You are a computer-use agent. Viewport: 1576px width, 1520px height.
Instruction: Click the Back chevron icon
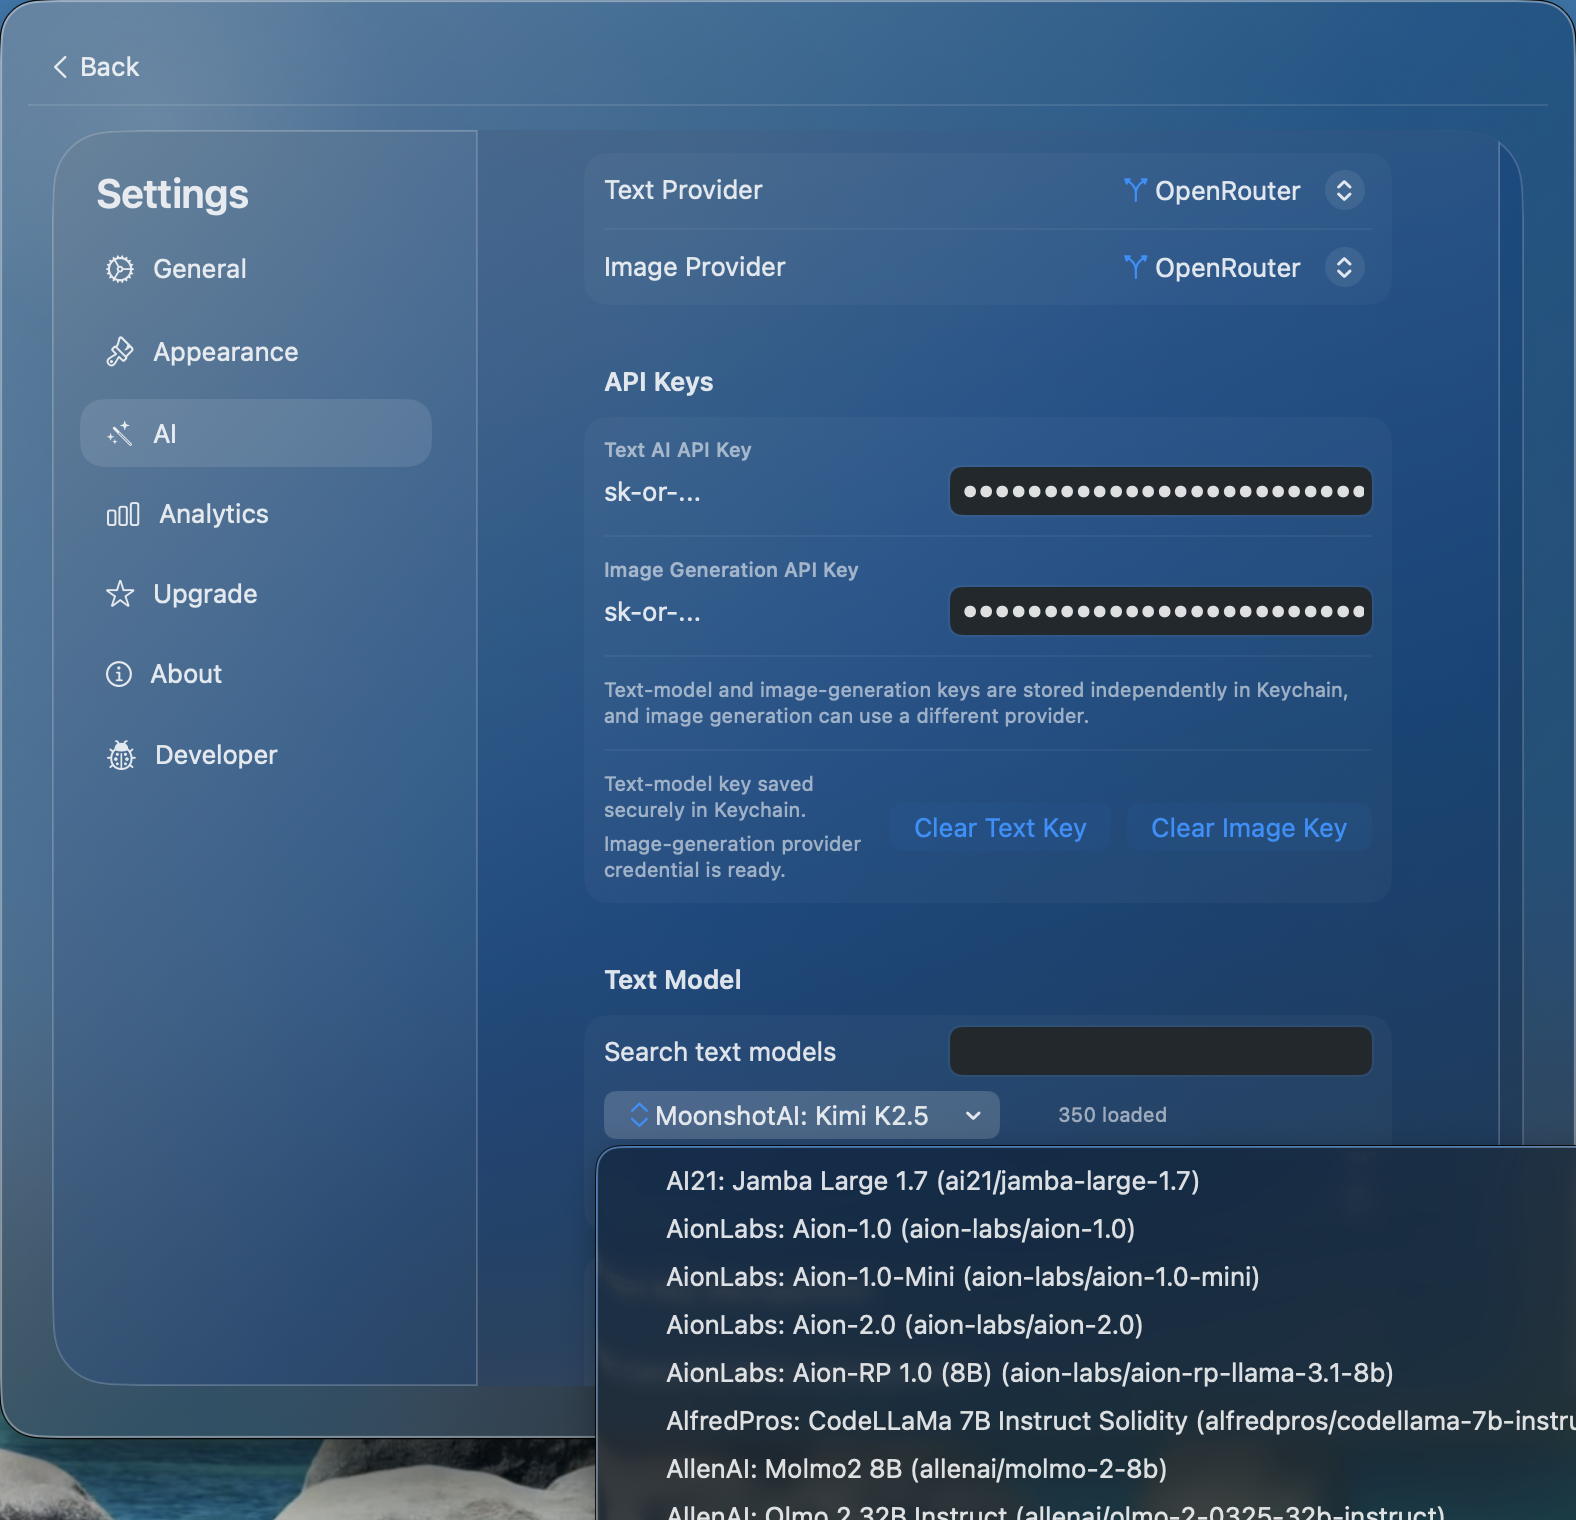60,67
